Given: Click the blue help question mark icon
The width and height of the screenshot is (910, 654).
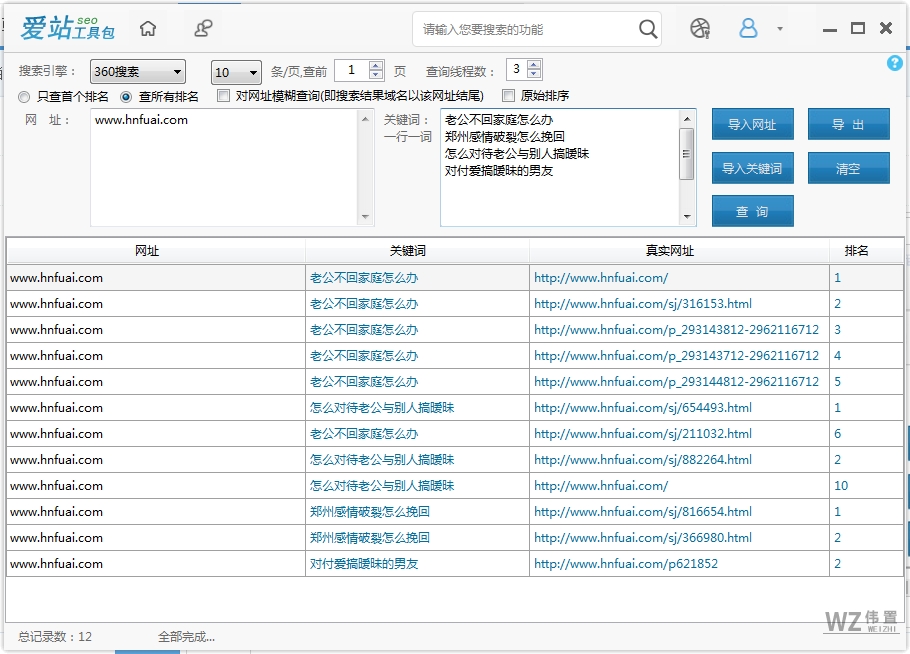Looking at the screenshot, I should click(x=895, y=63).
